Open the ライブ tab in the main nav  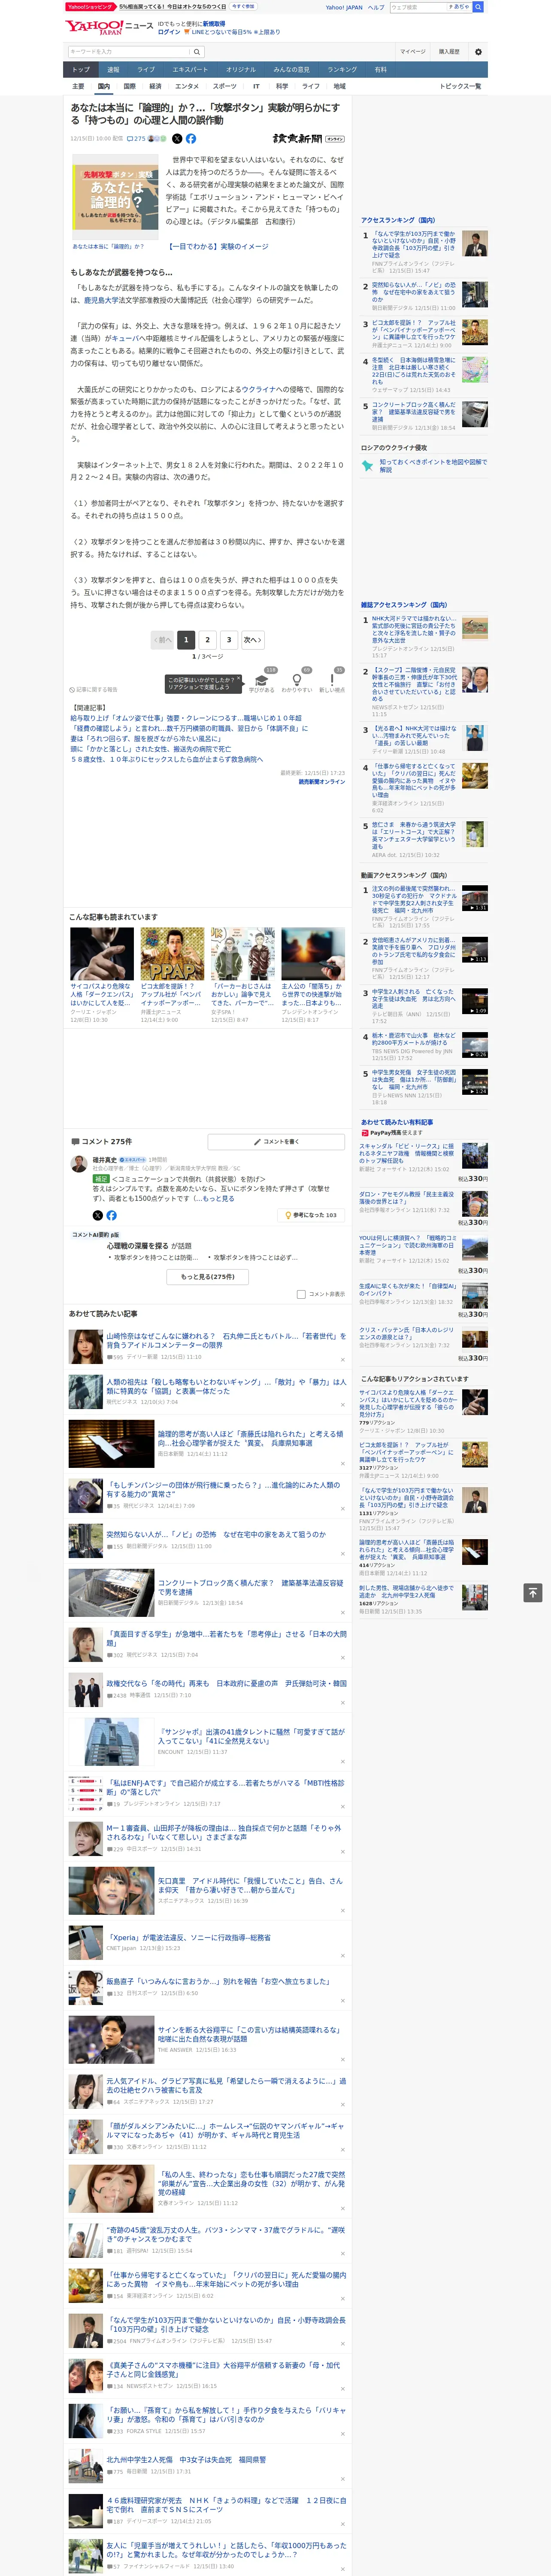pyautogui.click(x=146, y=69)
